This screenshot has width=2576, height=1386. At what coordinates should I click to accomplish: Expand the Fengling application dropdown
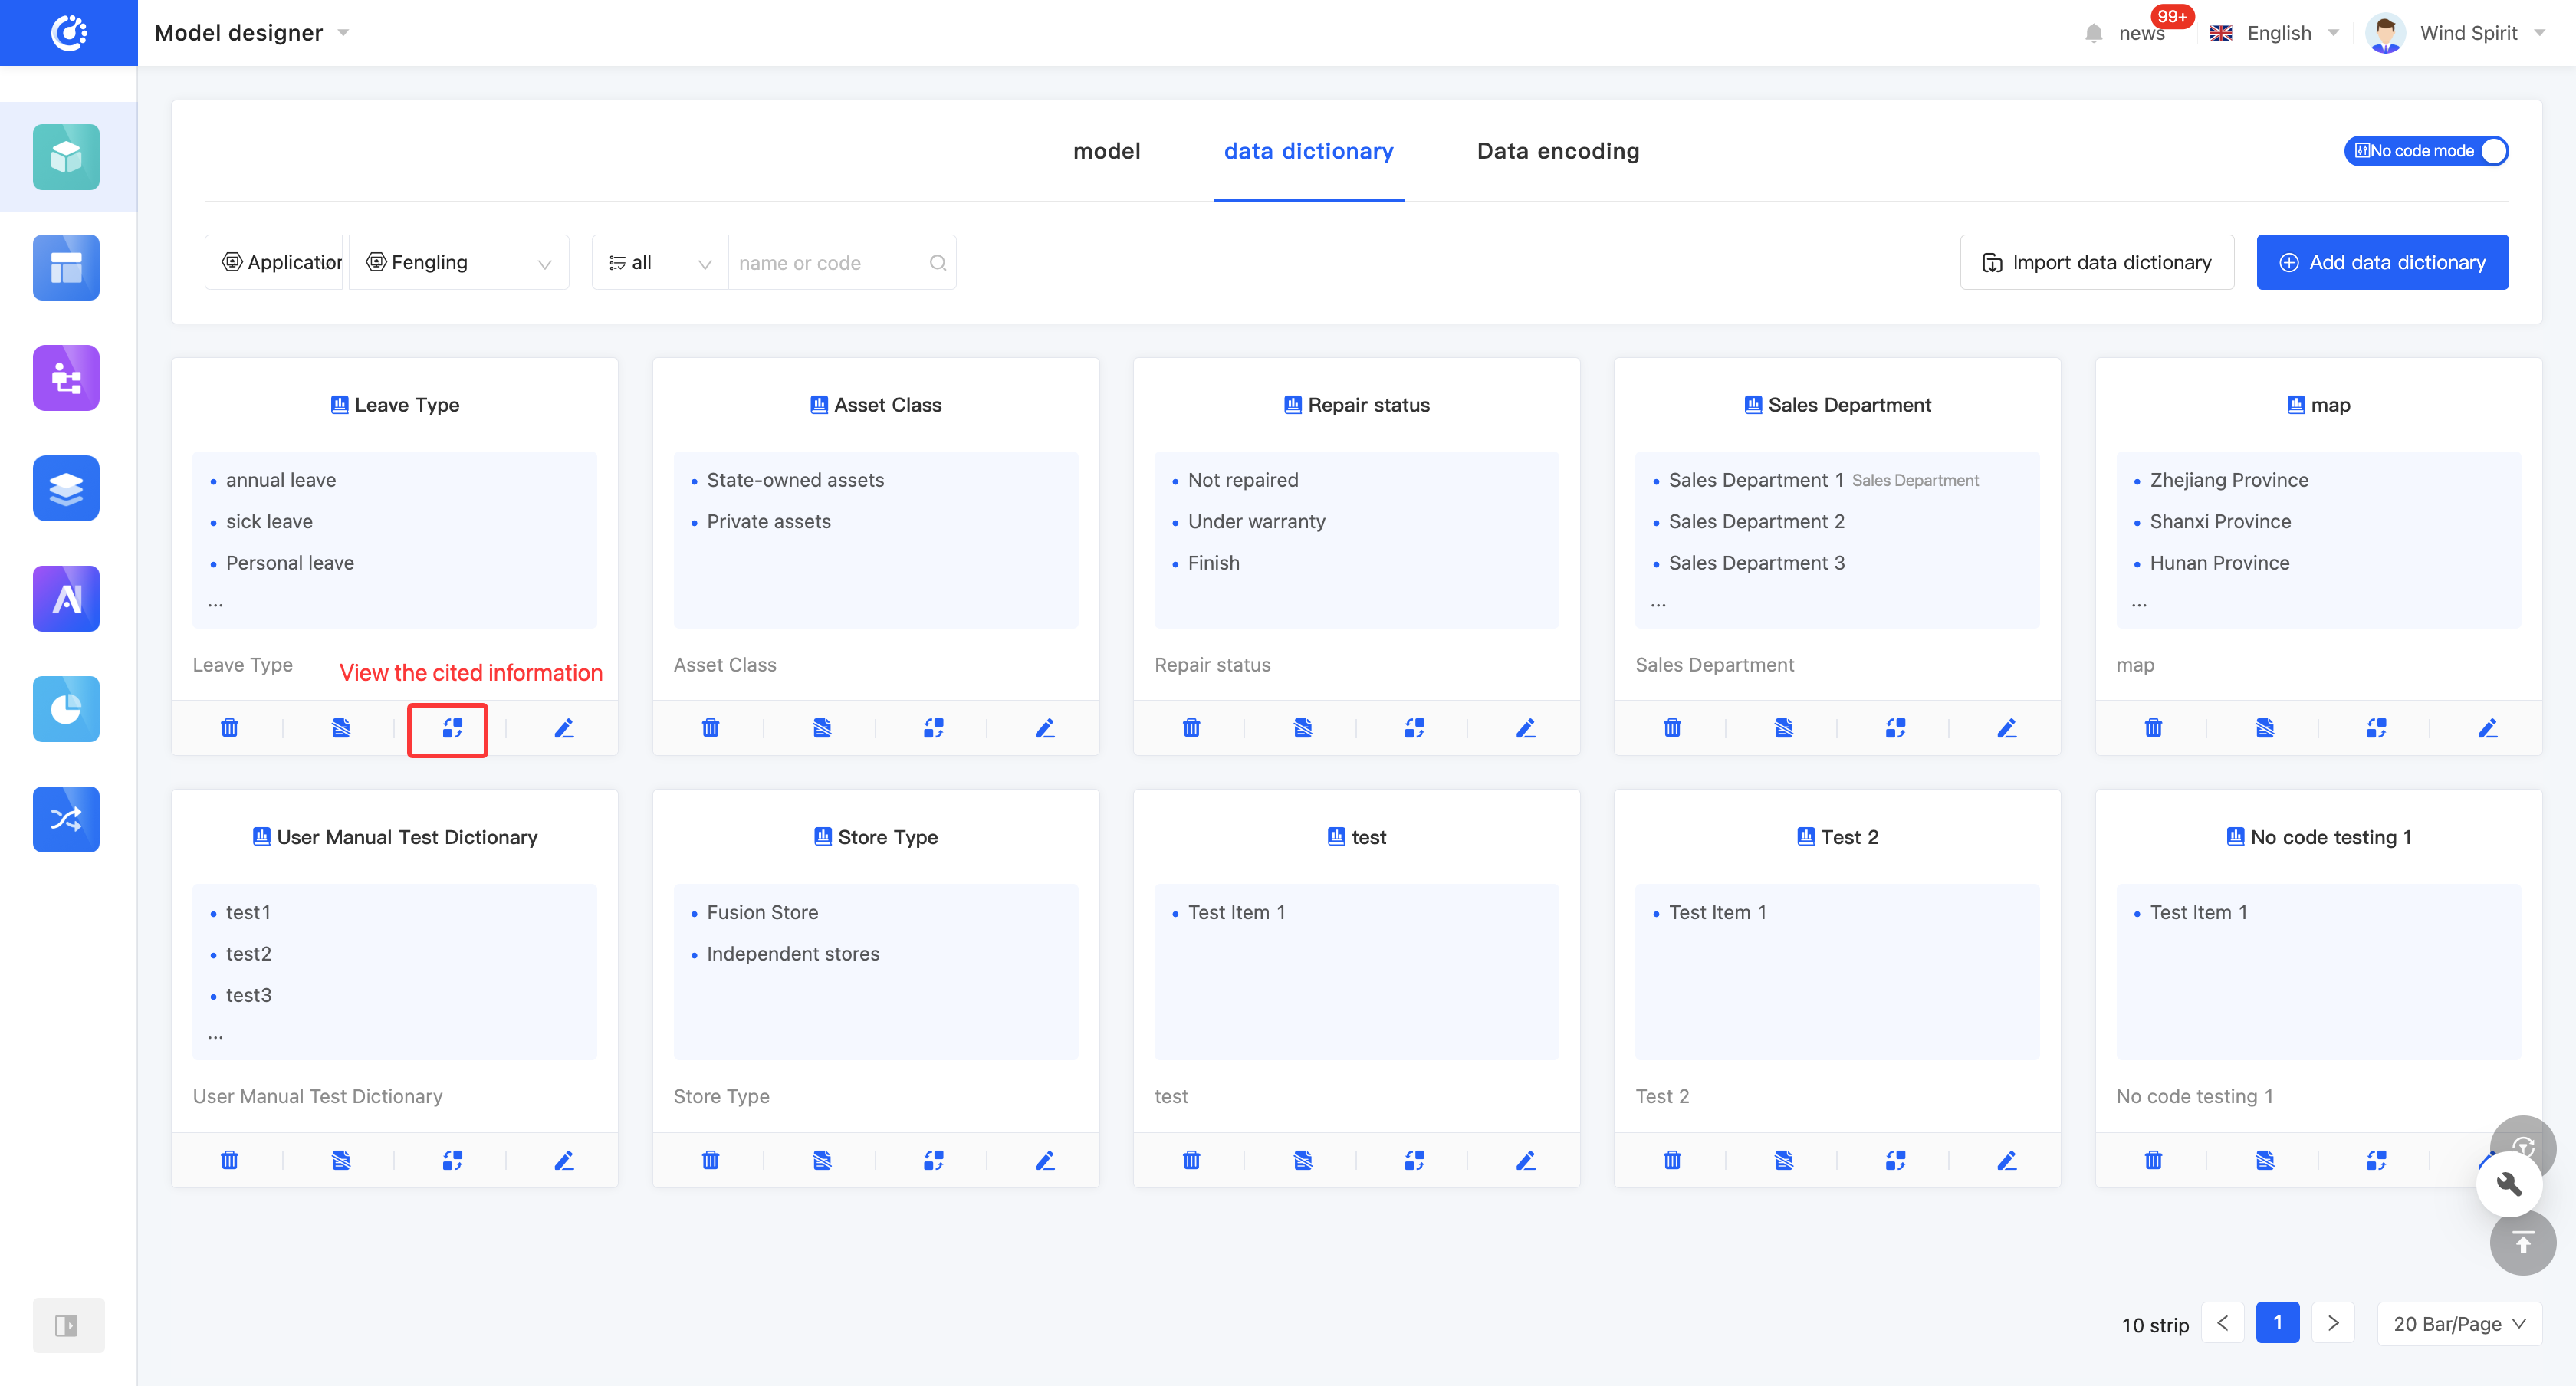[x=459, y=263]
